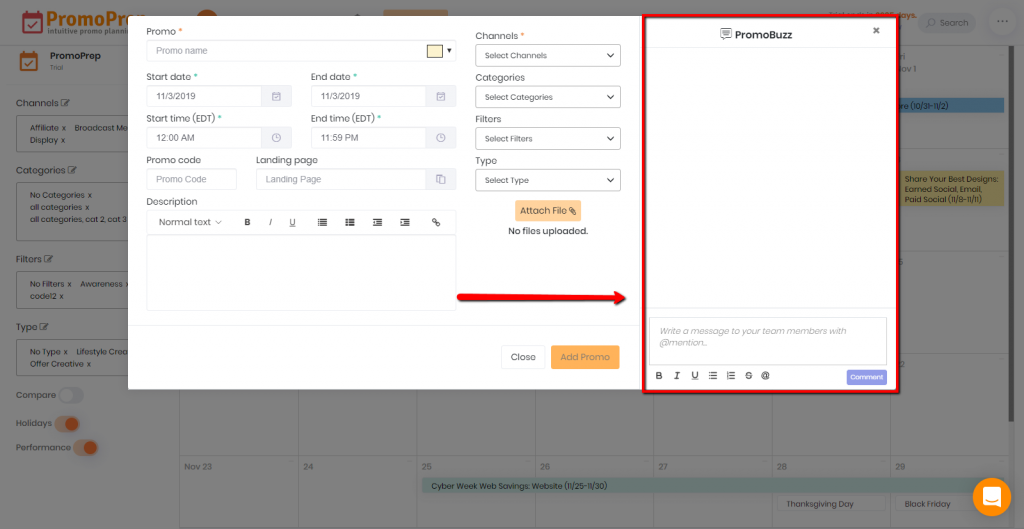Open the Start date calendar picker

(x=276, y=96)
